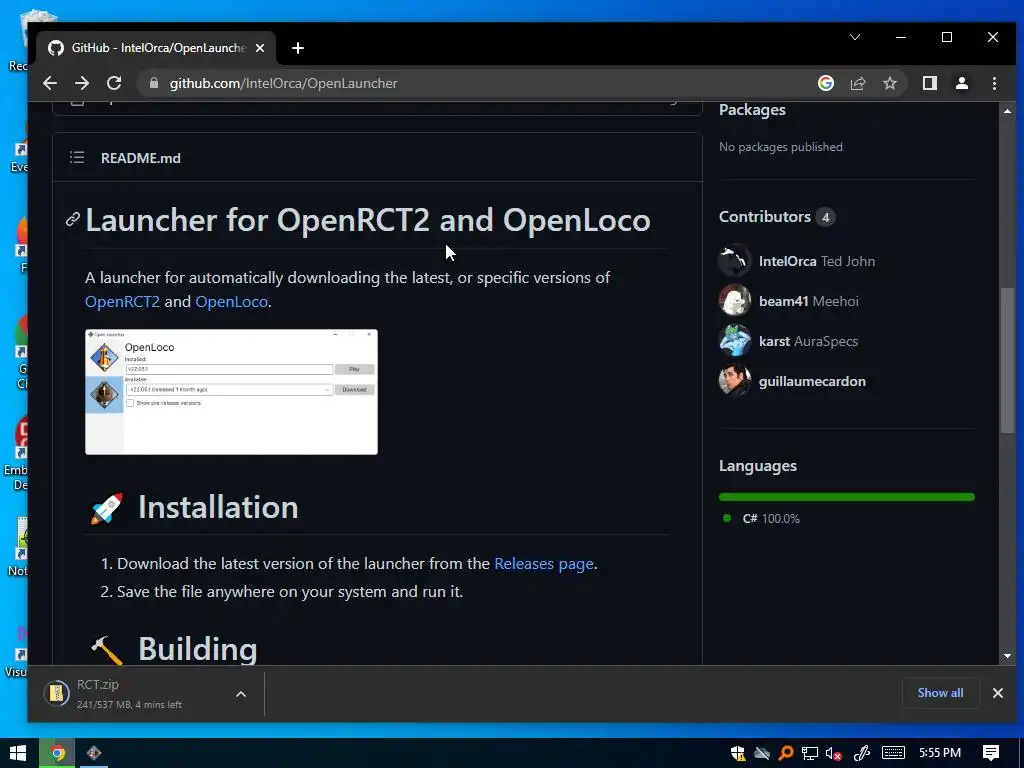Click the OneDrive cloud tray icon
Image resolution: width=1024 pixels, height=768 pixels.
(762, 754)
